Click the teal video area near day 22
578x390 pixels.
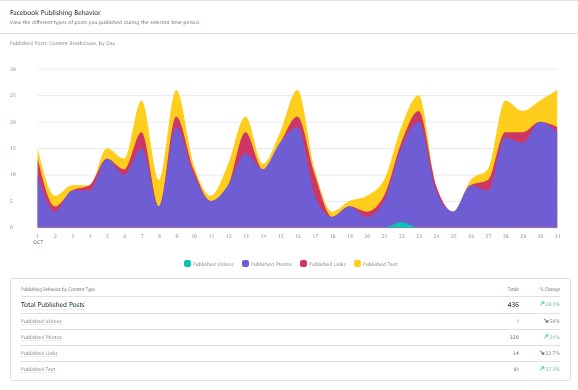click(402, 225)
